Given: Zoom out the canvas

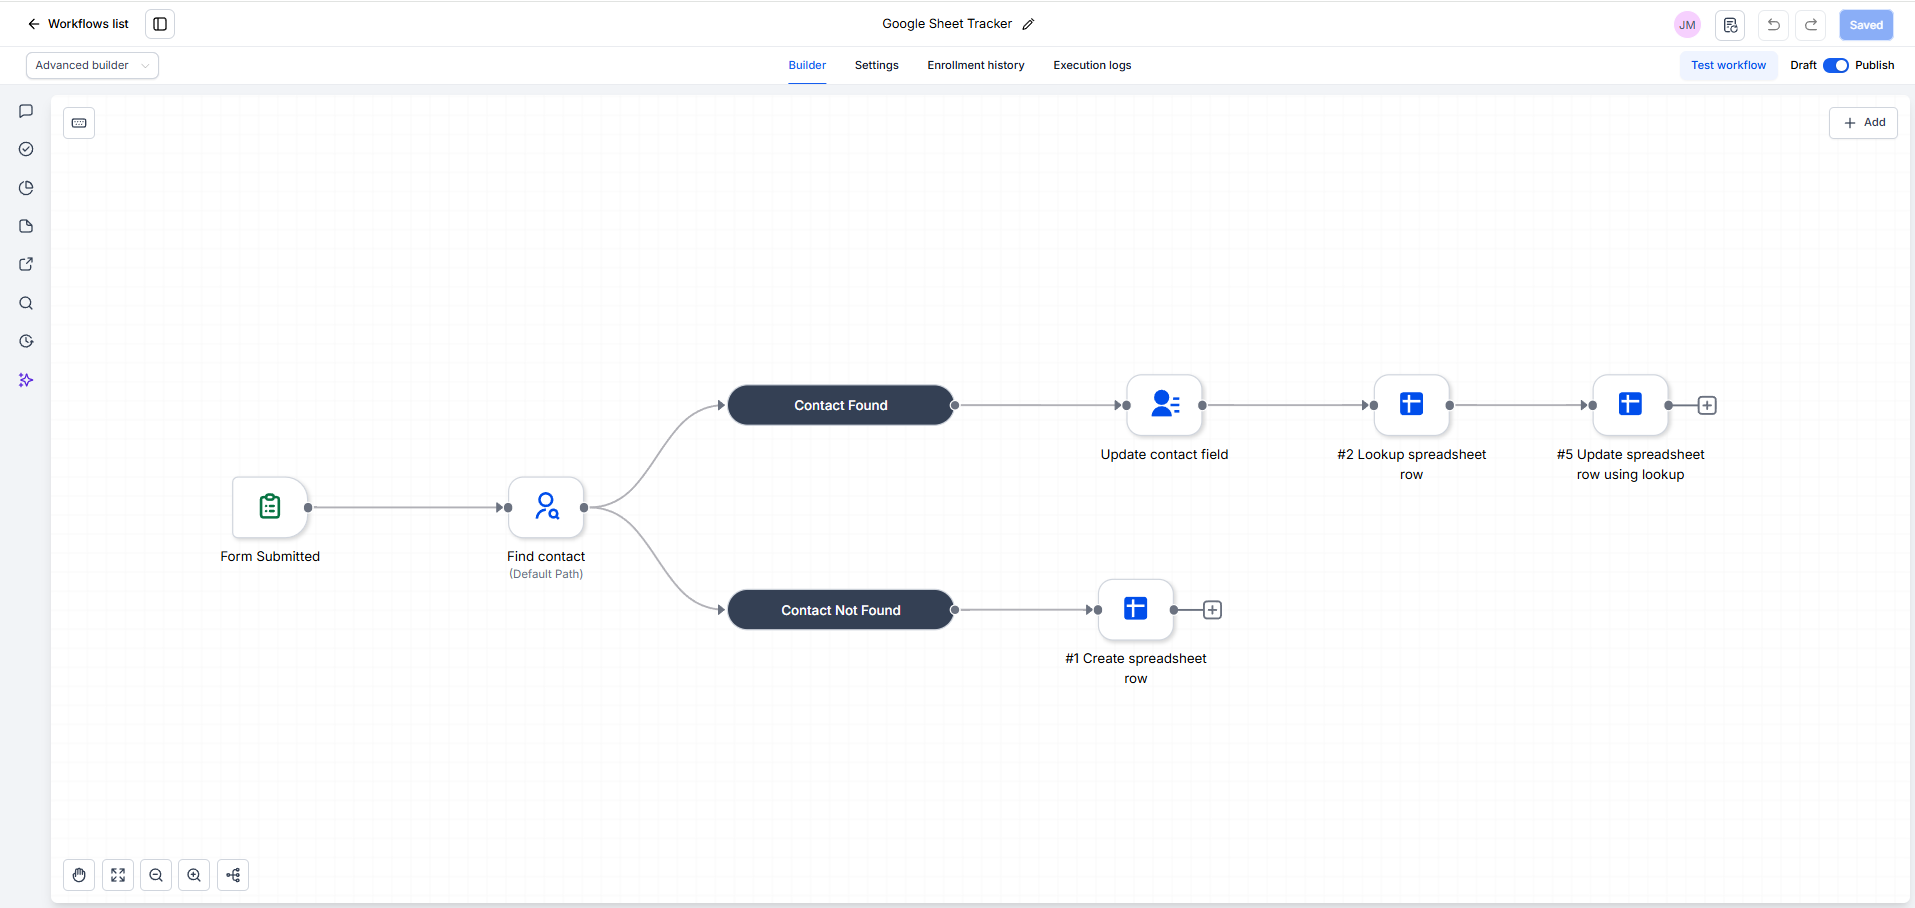Looking at the screenshot, I should point(156,875).
